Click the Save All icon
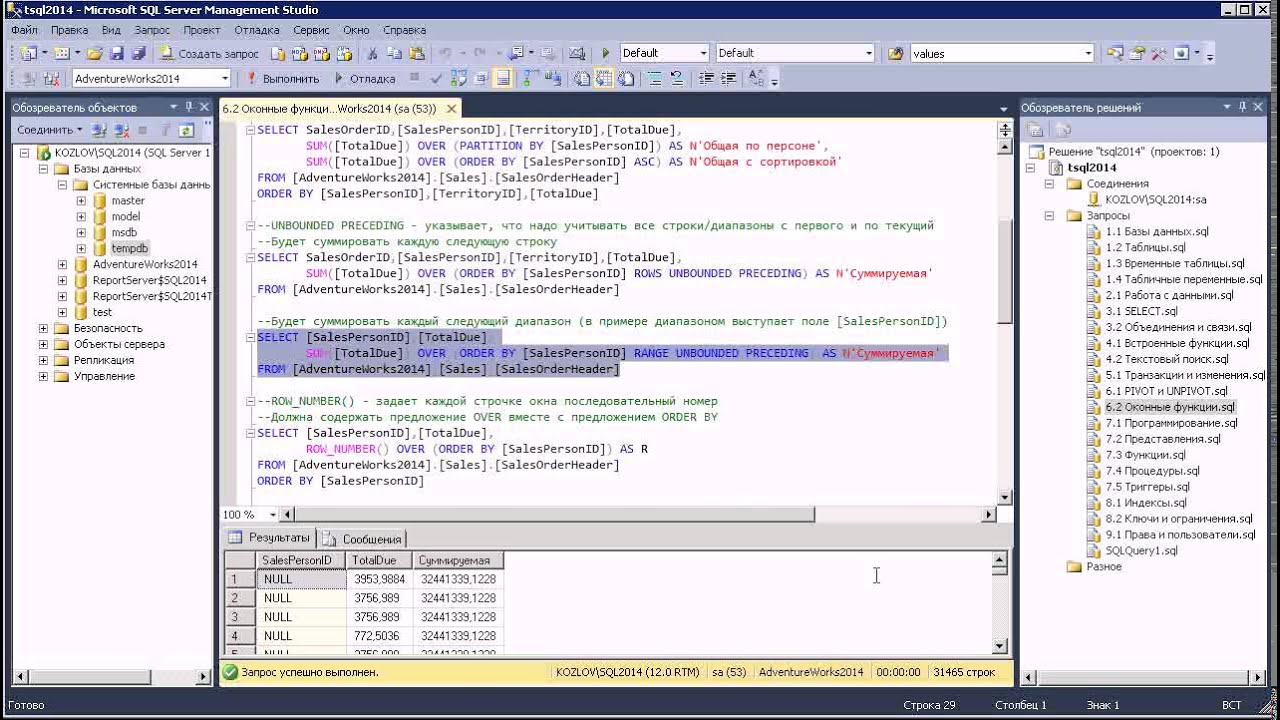The image size is (1280, 720). 139,53
